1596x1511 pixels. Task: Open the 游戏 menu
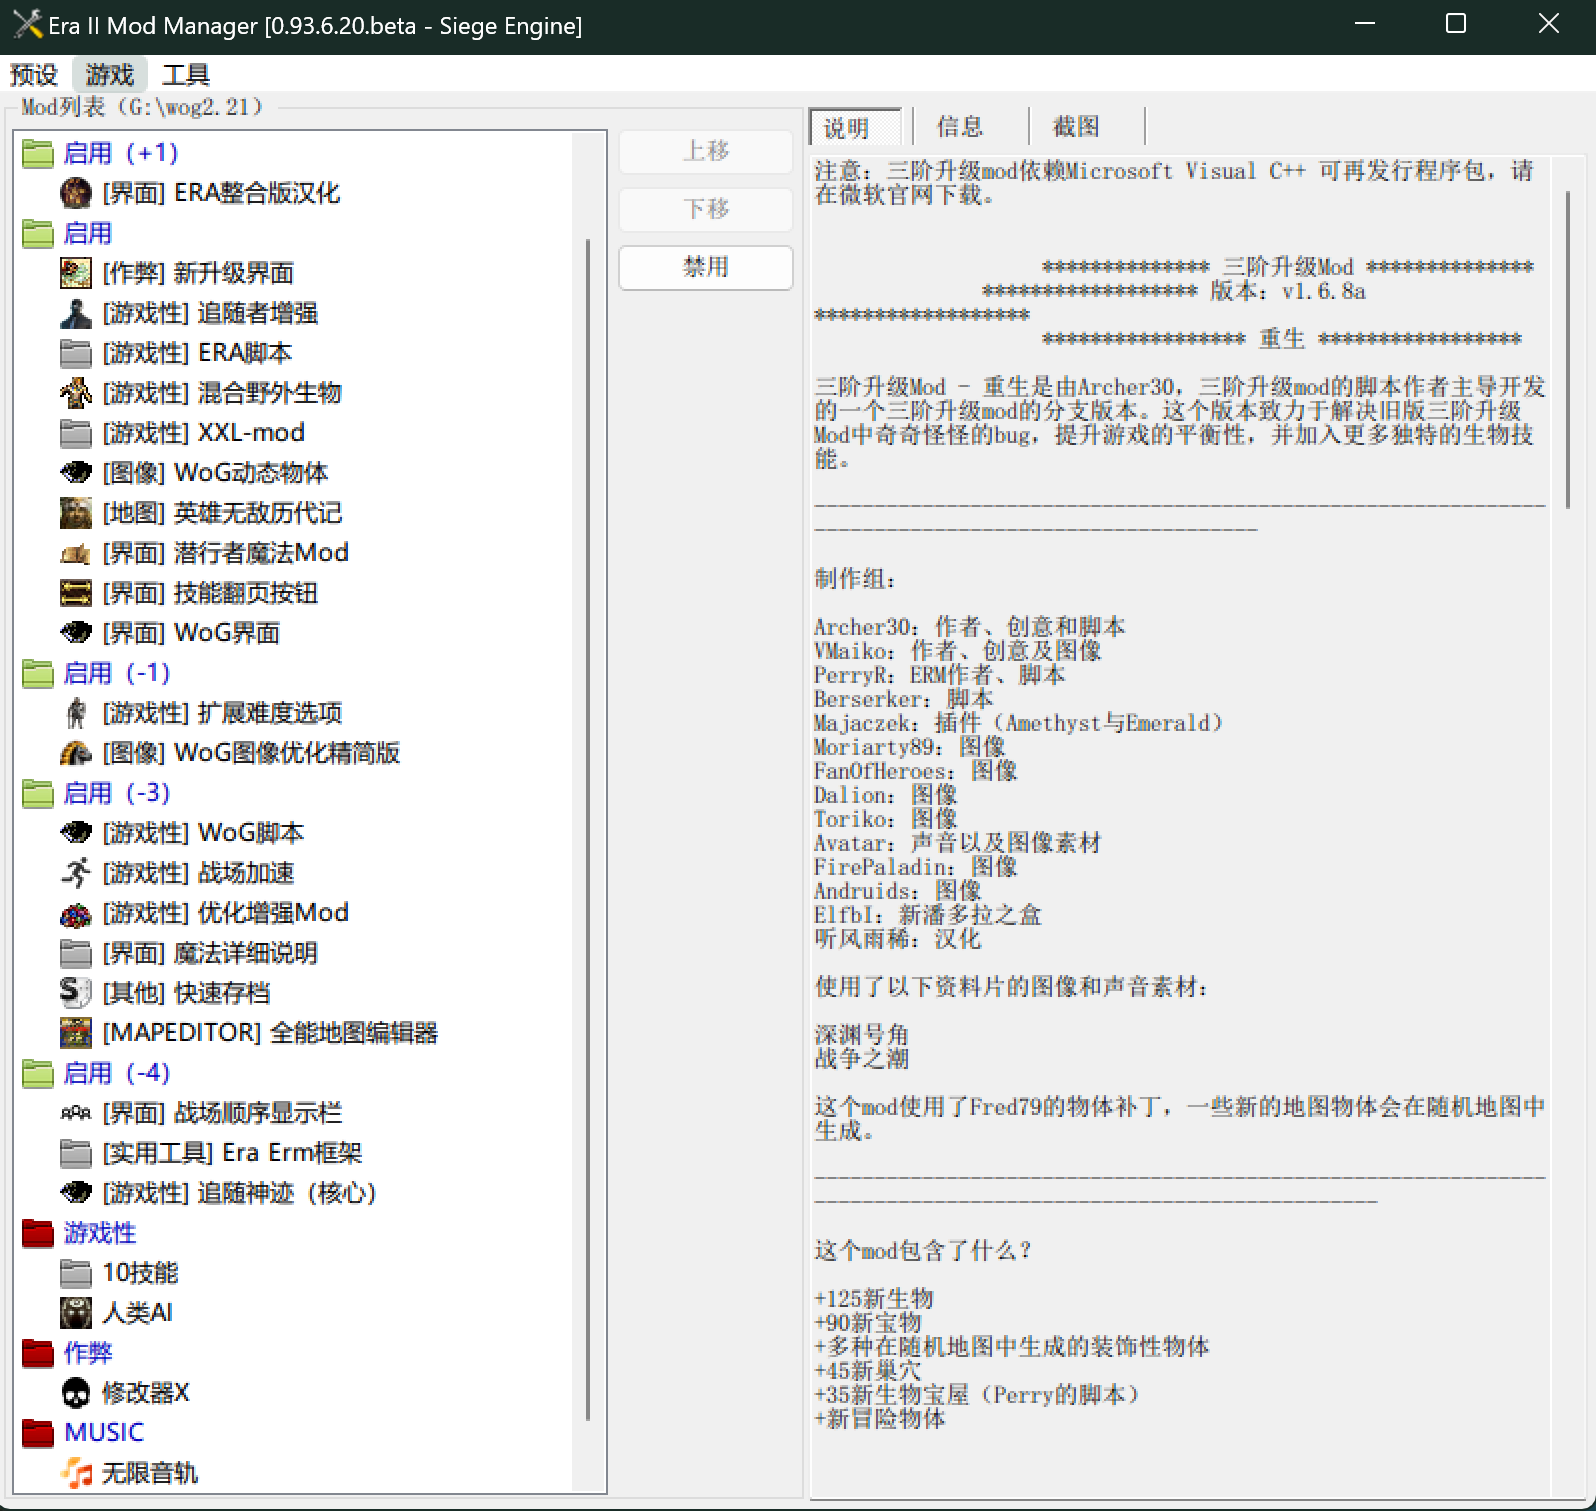pos(110,75)
